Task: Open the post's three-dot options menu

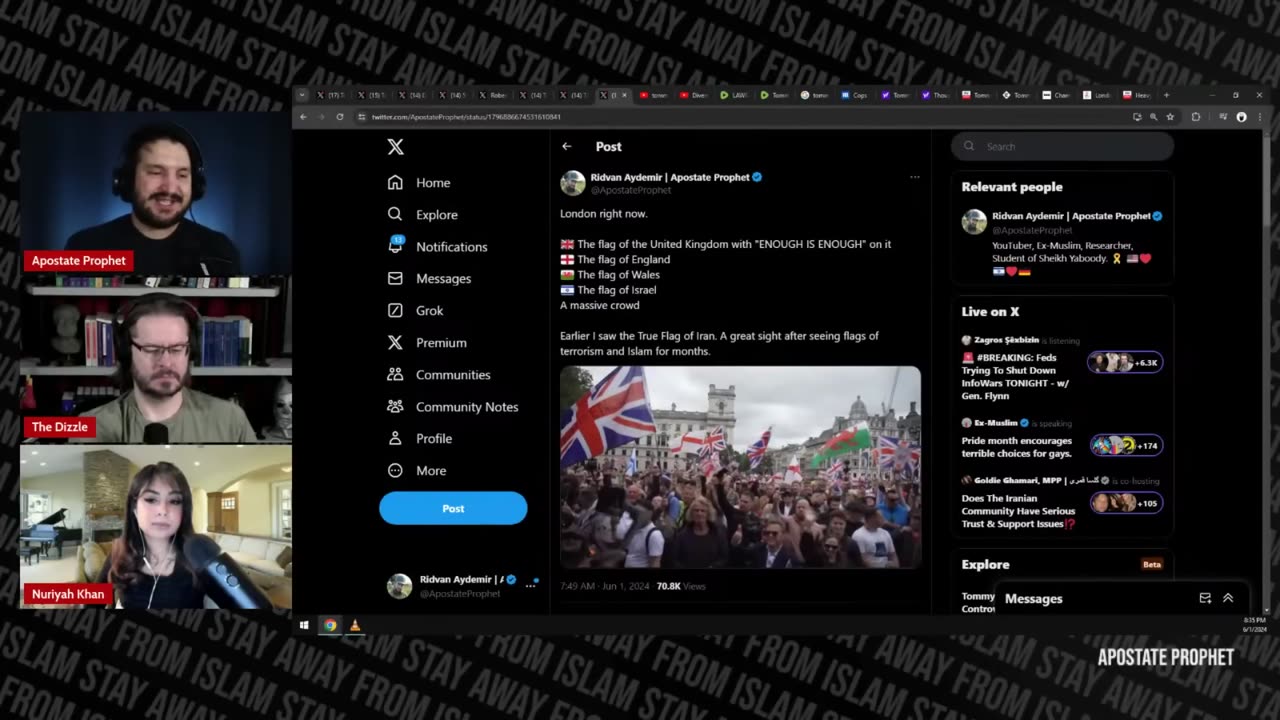Action: click(x=914, y=177)
